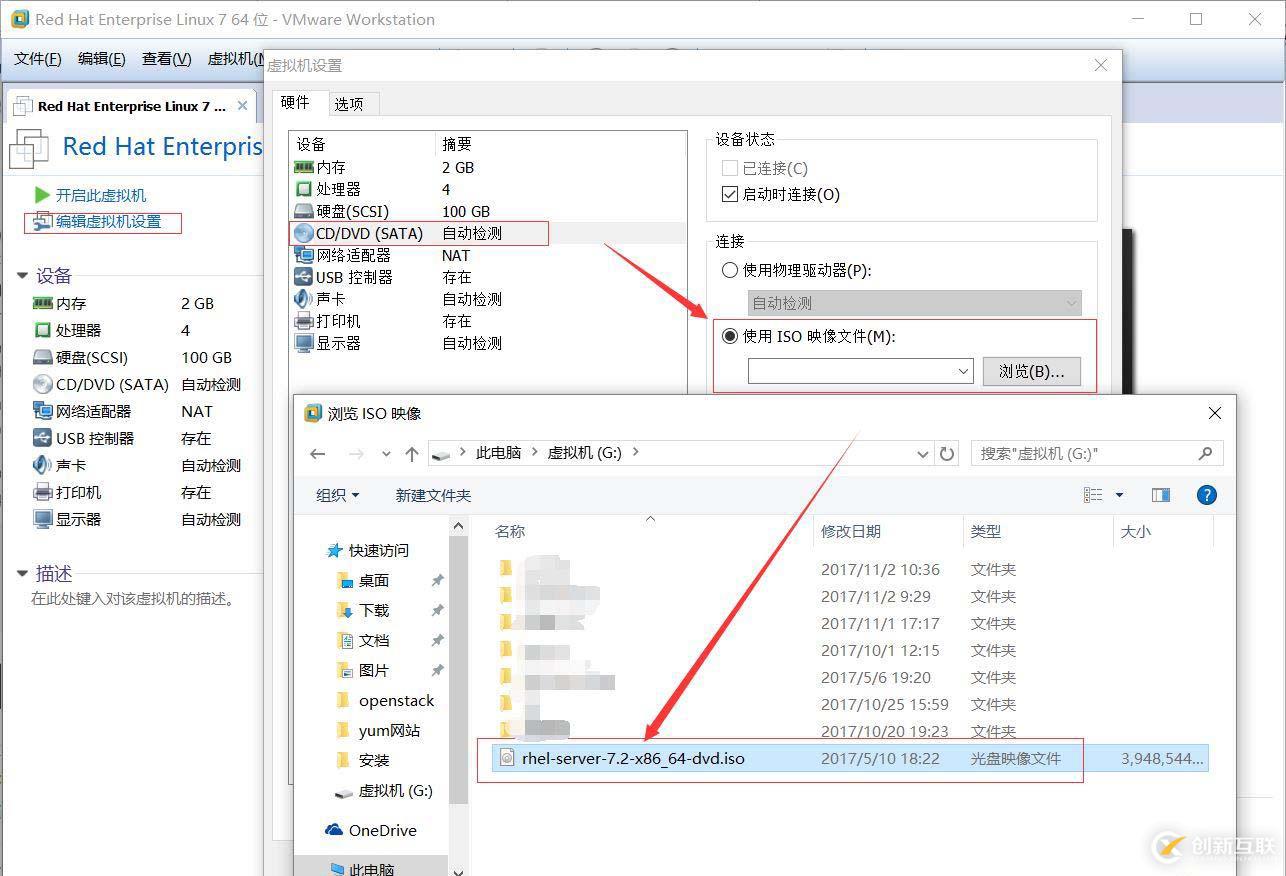Click the up-one-level arrow in browse ISO dialog
Screen dimensions: 1286x876
(x=412, y=454)
